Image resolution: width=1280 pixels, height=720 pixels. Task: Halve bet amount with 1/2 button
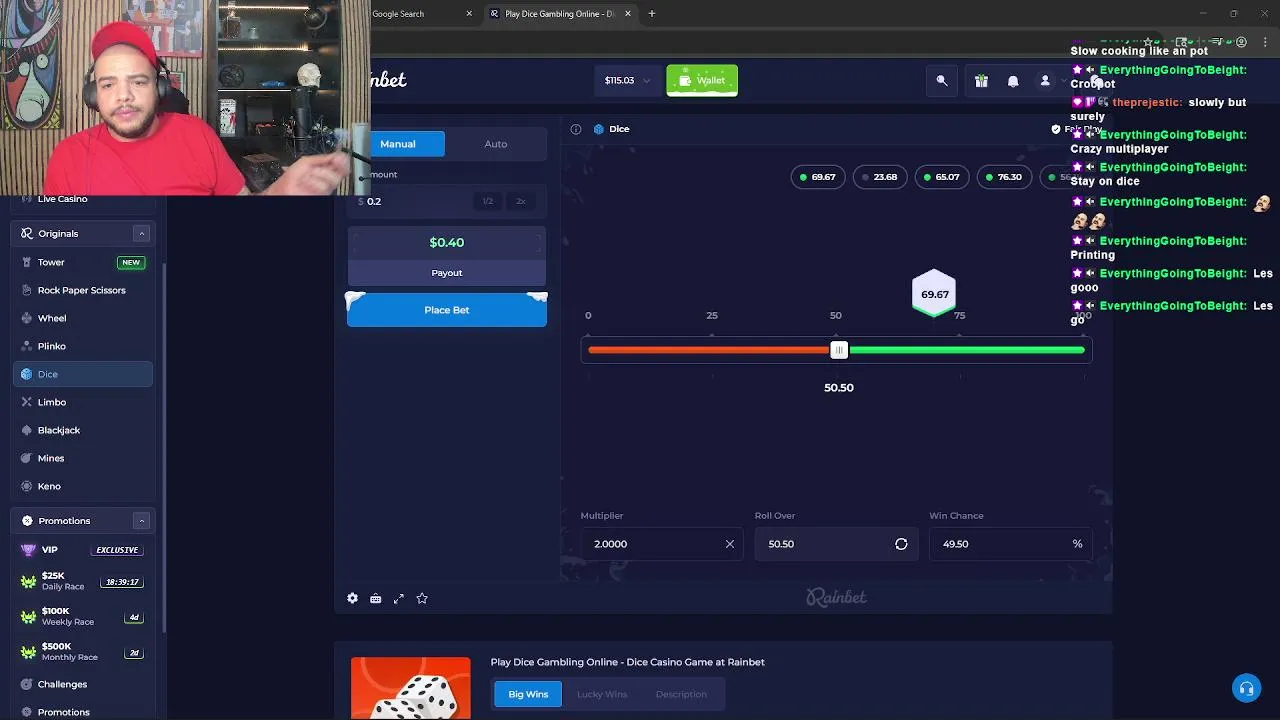[x=488, y=201]
